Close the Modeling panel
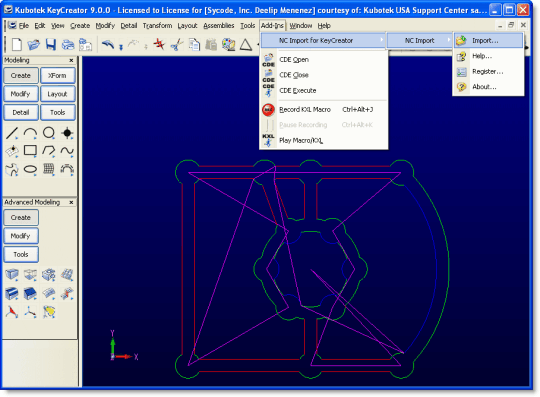Viewport: 540px width, 397px height. point(71,60)
